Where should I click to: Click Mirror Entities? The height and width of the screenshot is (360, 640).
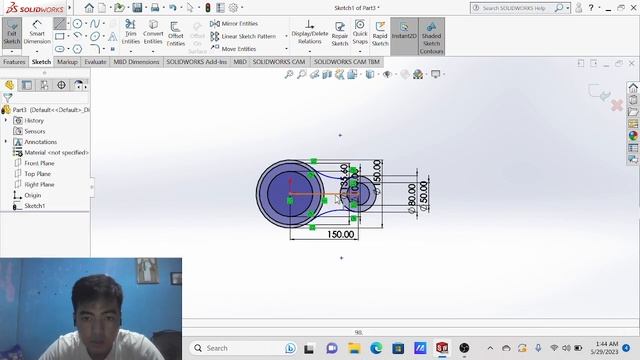coord(234,23)
